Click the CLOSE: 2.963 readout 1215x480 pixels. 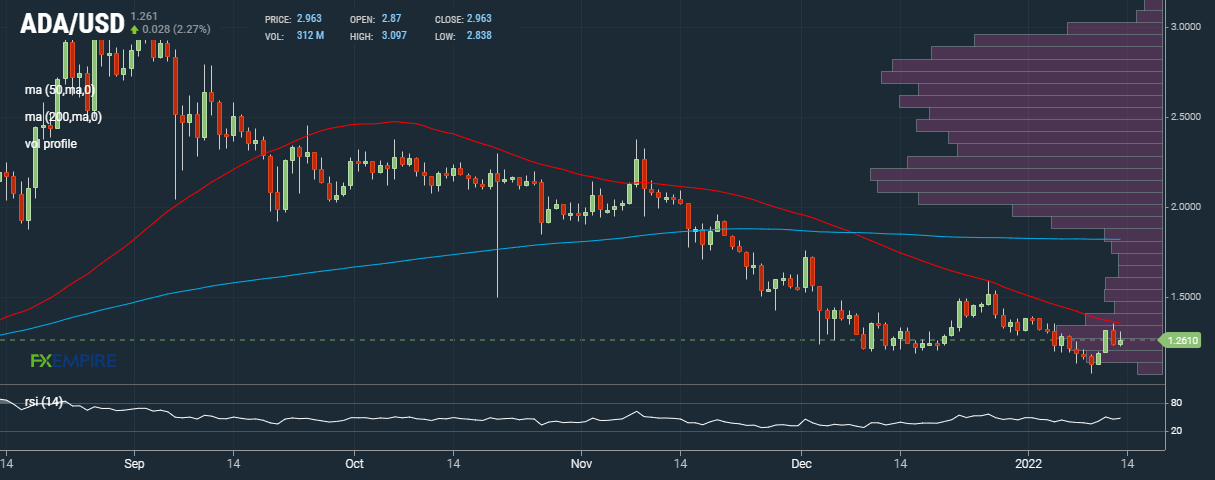[463, 19]
